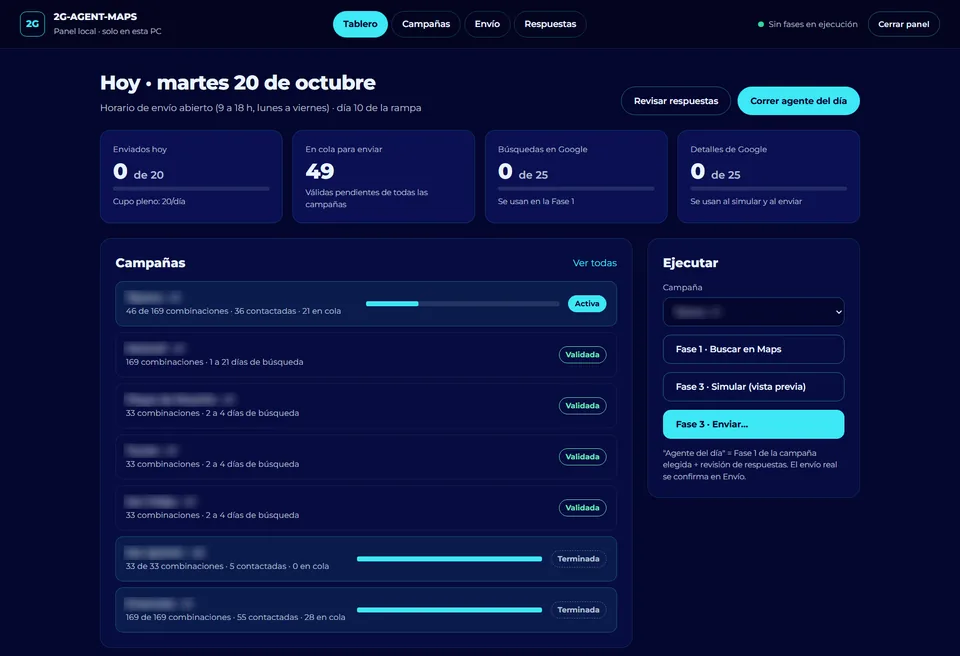Image resolution: width=960 pixels, height=656 pixels.
Task: Click Terminada badge on 33 de 33 campaign
Action: [x=578, y=559]
